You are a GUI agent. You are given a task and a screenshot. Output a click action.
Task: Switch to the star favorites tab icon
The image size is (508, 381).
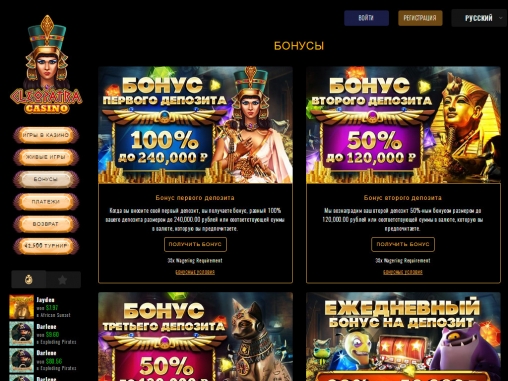pyautogui.click(x=63, y=279)
